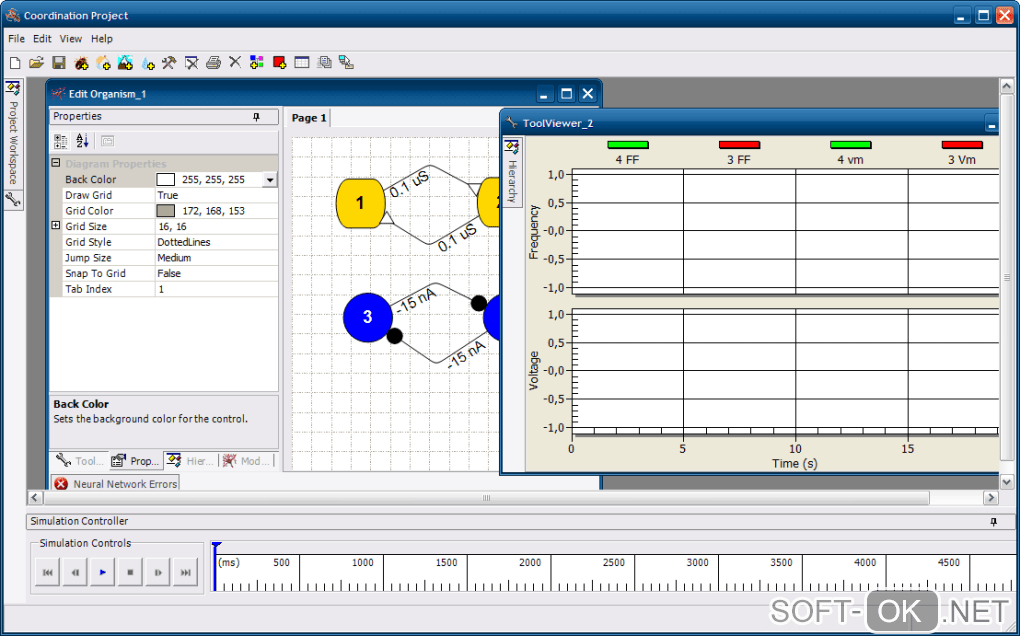
Task: Click the colored squares add icon
Action: [257, 63]
